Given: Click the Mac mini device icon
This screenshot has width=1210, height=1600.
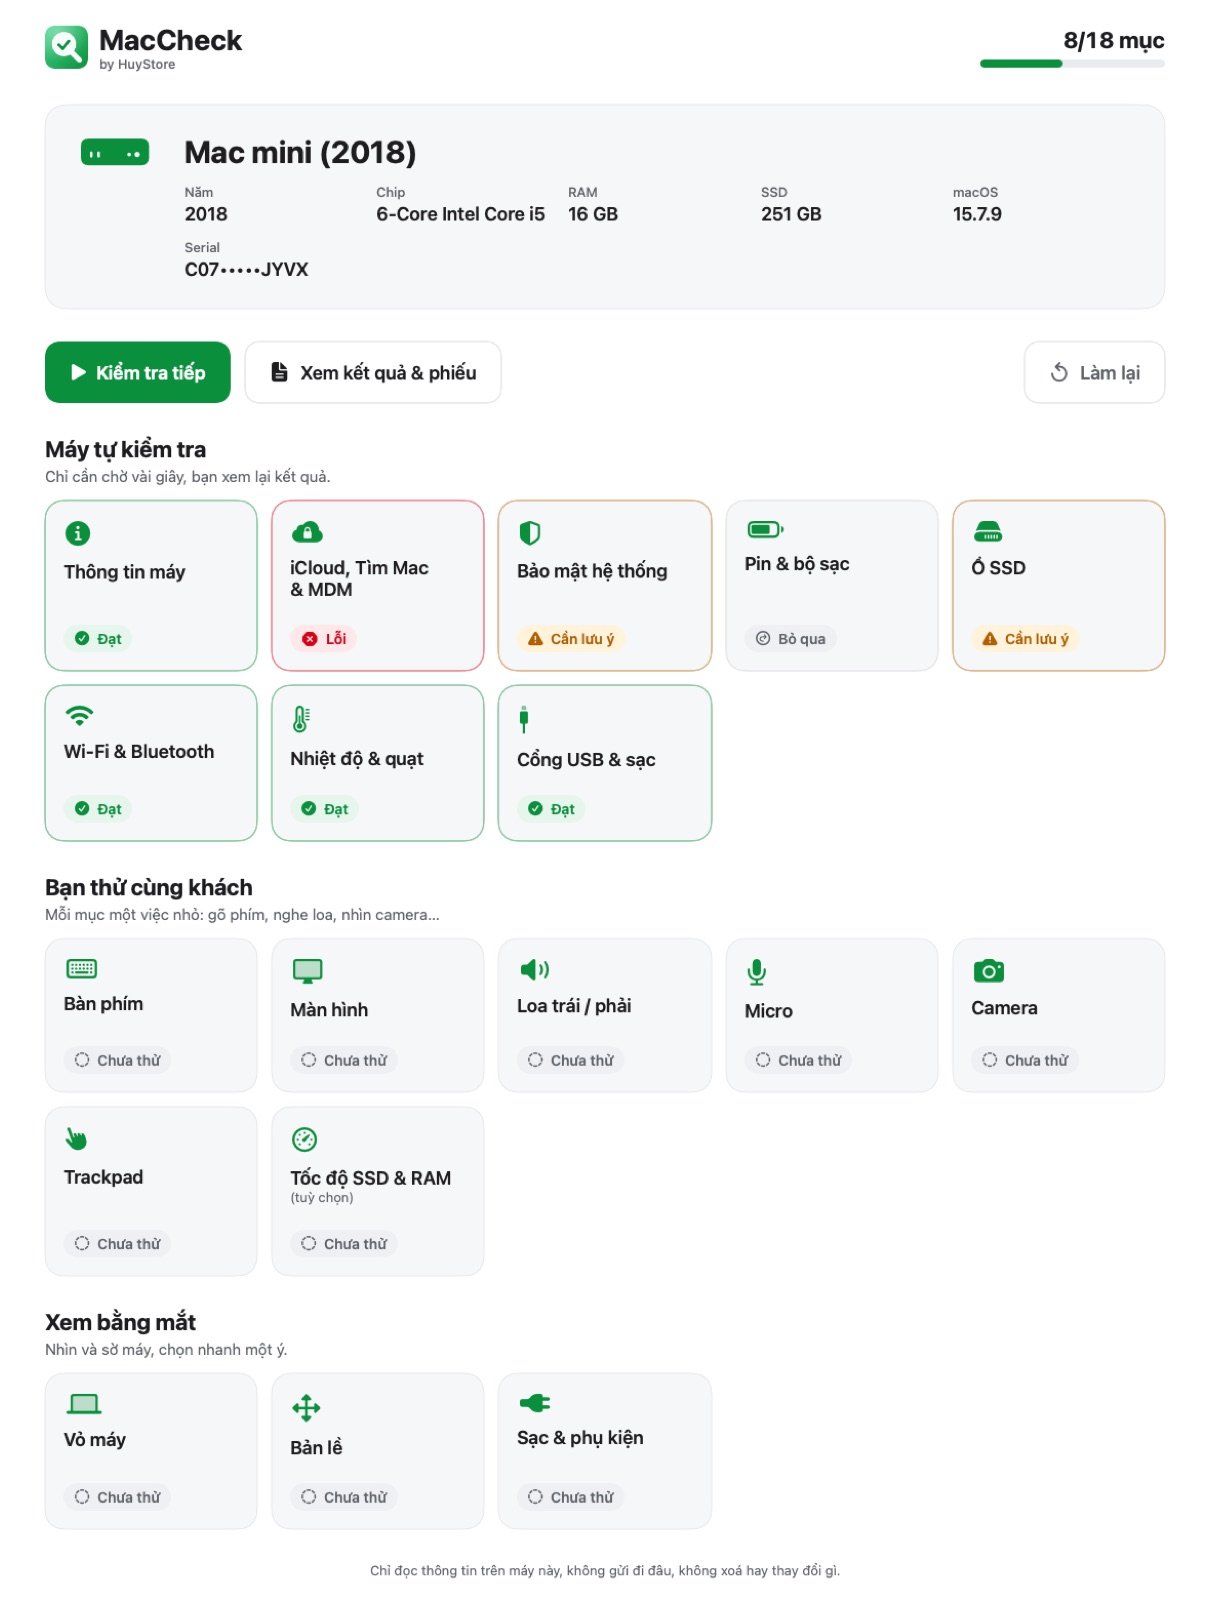Looking at the screenshot, I should pos(115,153).
